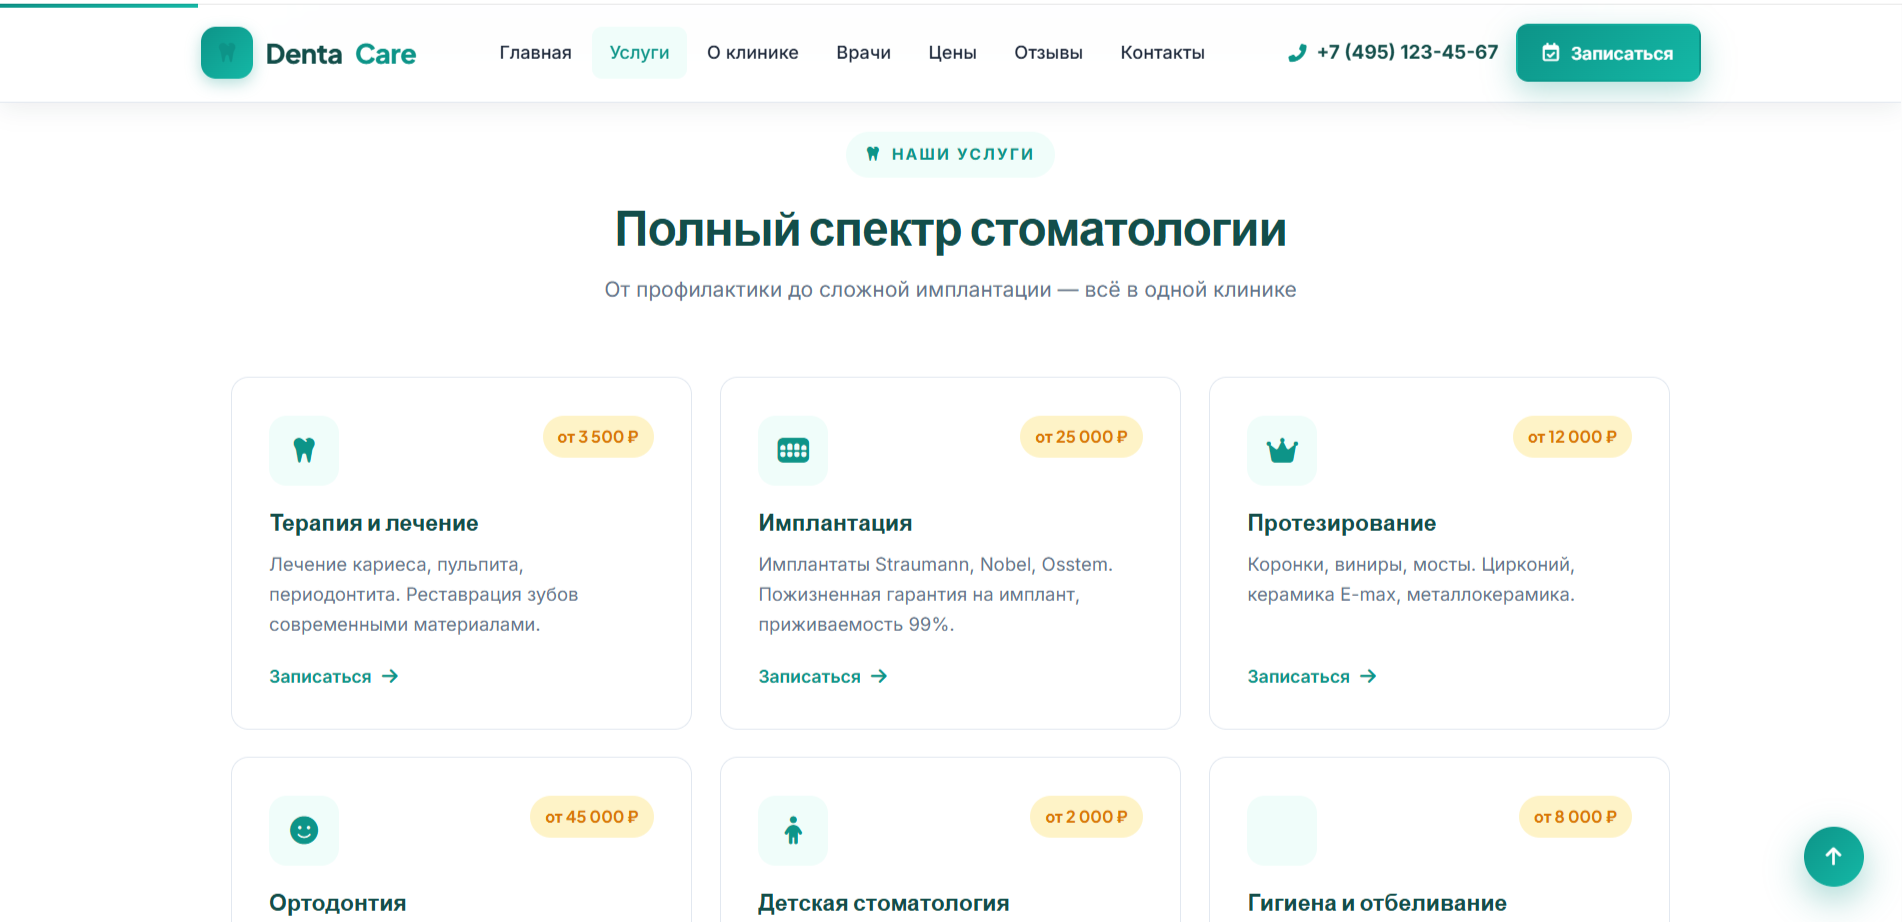
Task: Click the implant icon on Имплантация card
Action: [x=793, y=451]
